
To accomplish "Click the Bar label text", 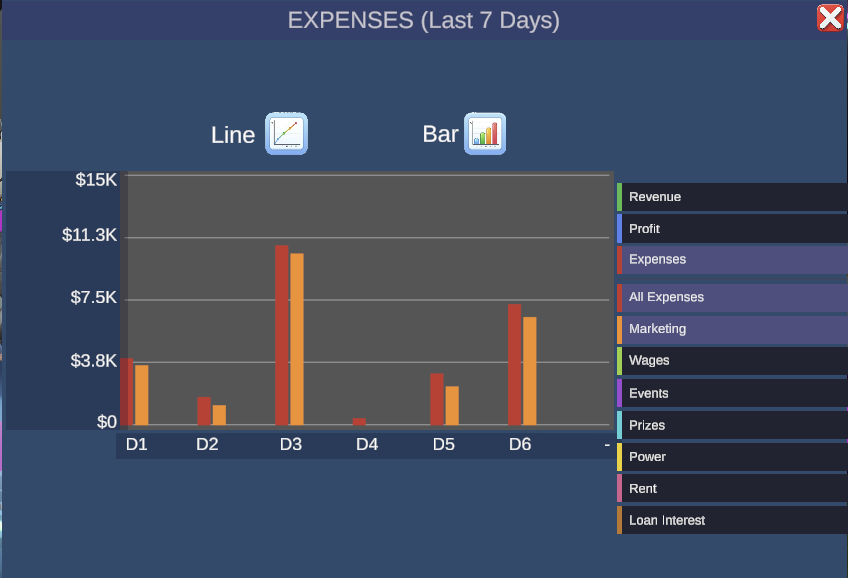I will pyautogui.click(x=440, y=134).
